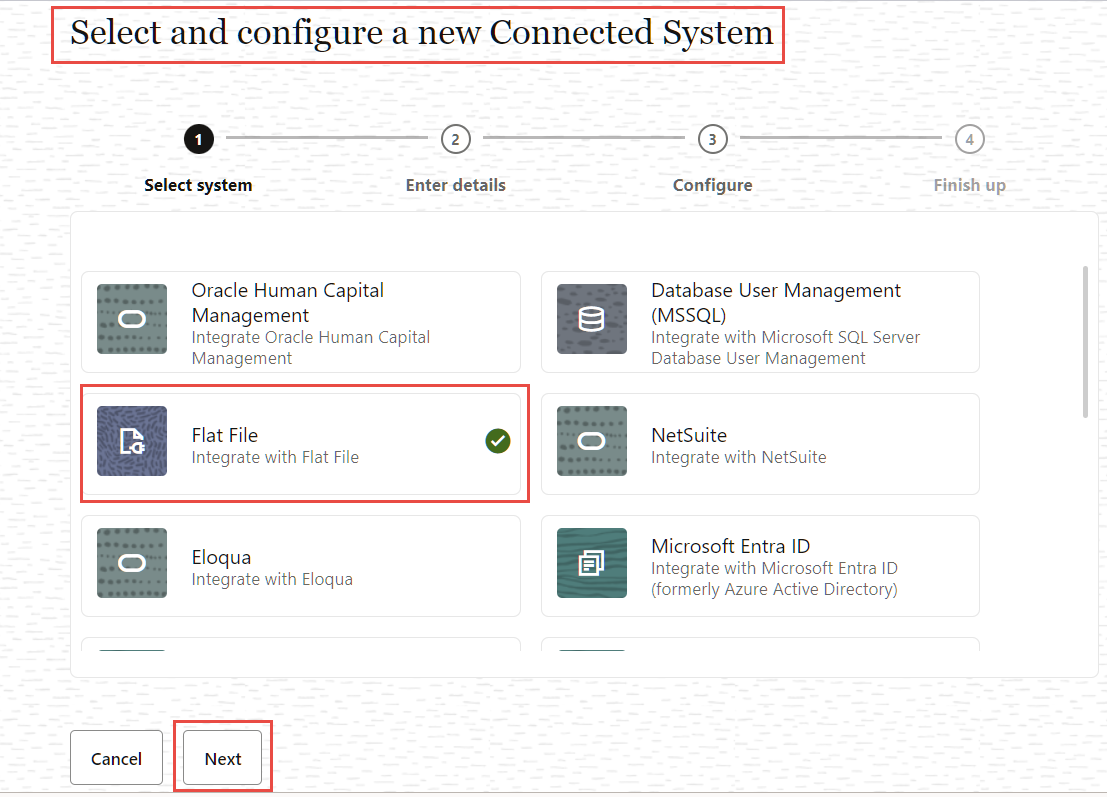Click Integrate with Eloqua description
Screen dimensions: 1107x797
click(x=272, y=580)
